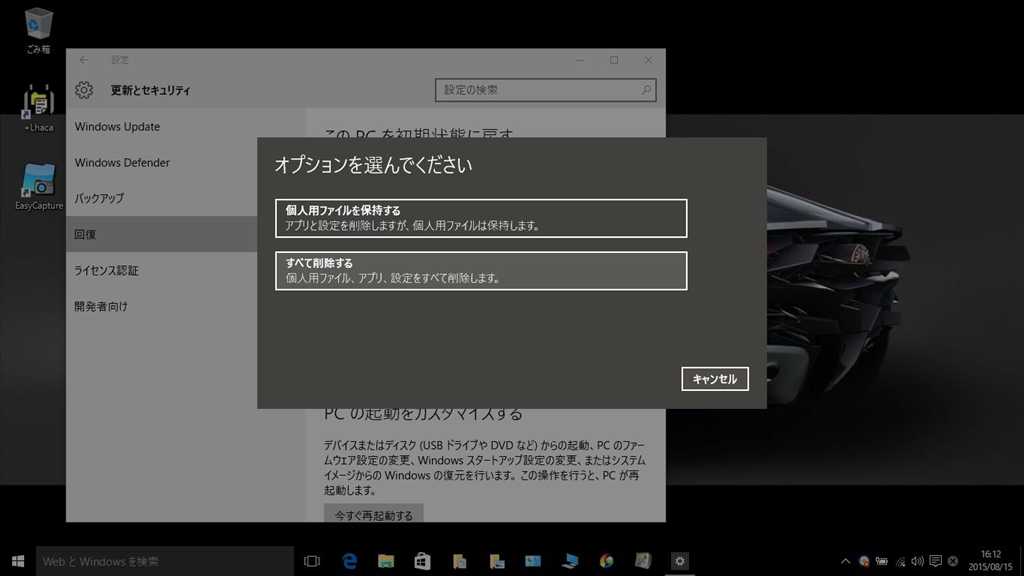Open the +Lhaca desktop shortcut
The image size is (1024, 576).
(x=39, y=108)
